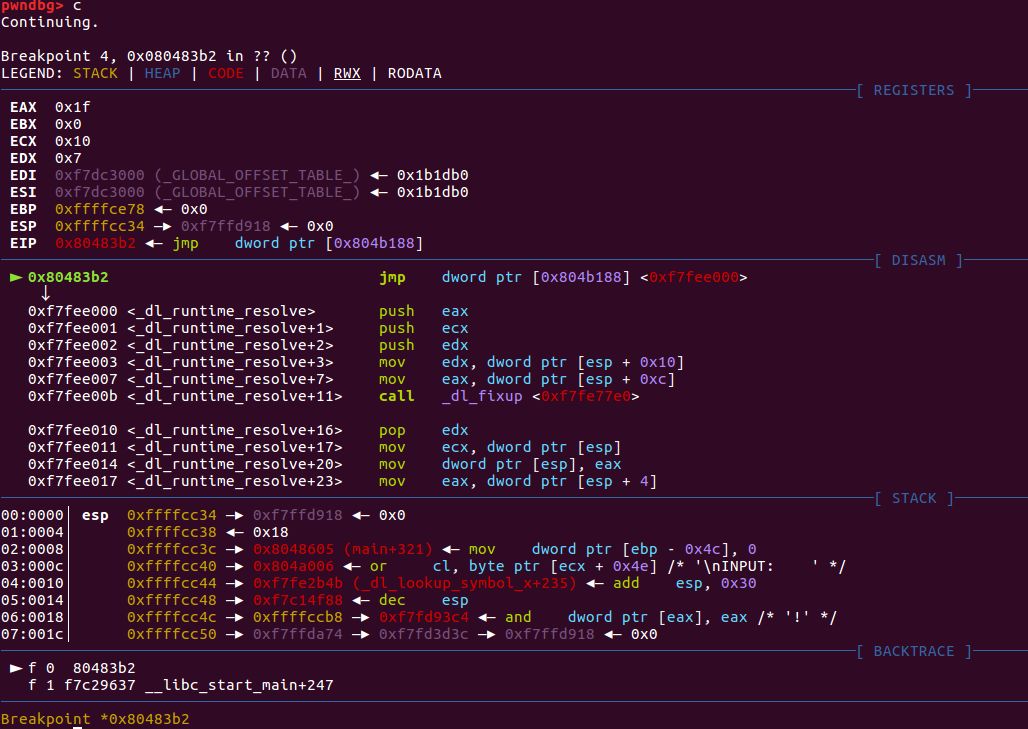Click the BACKTRACE section header
Viewport: 1028px width, 729px height.
pyautogui.click(x=913, y=651)
